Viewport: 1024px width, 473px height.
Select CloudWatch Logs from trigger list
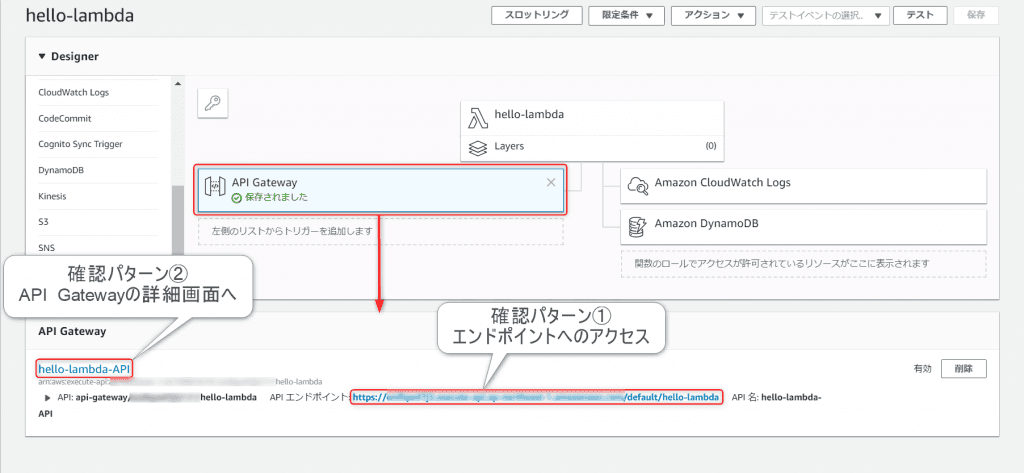coord(73,93)
